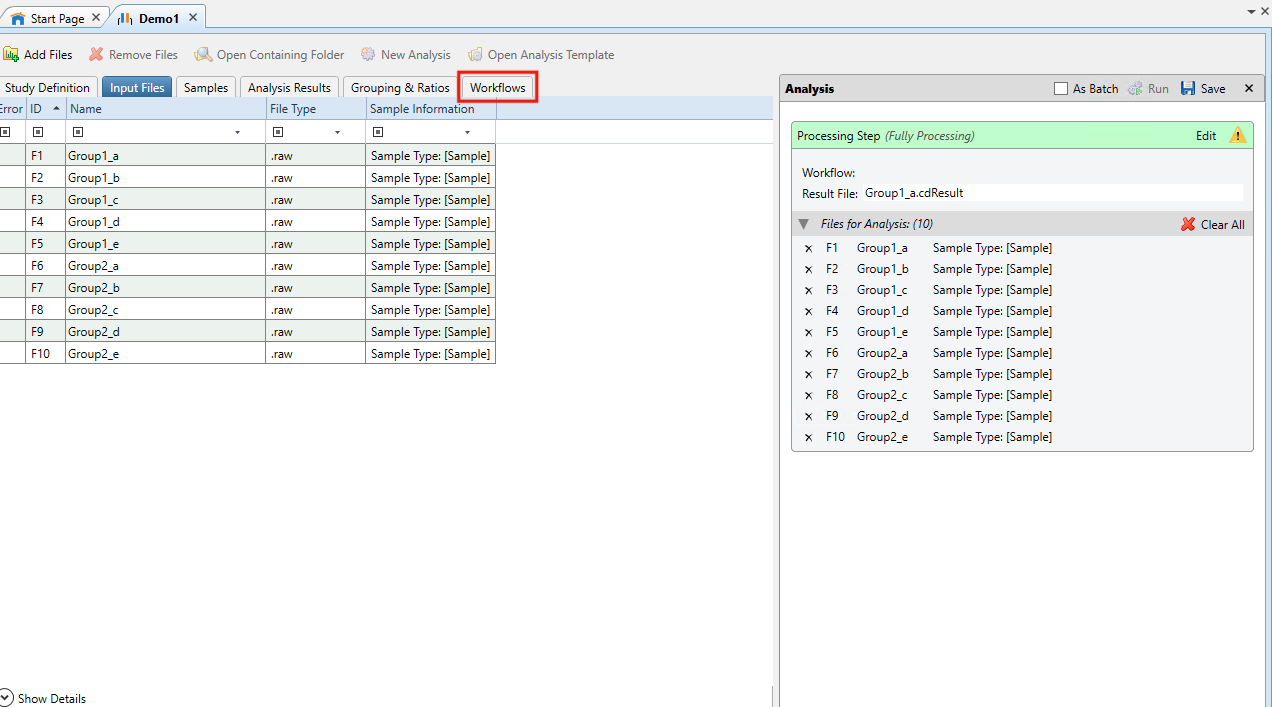The width and height of the screenshot is (1272, 707).
Task: Click the File Type column header
Action: click(x=316, y=109)
